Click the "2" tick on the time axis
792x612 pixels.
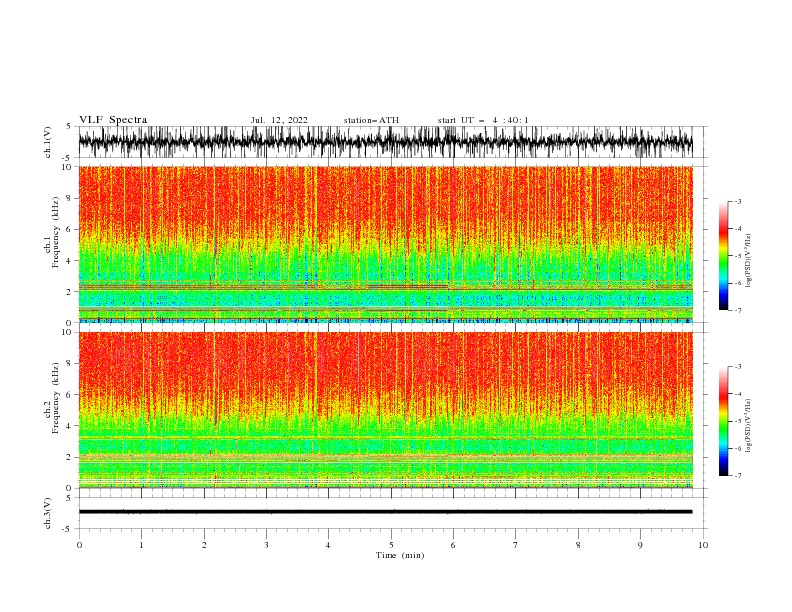click(x=204, y=545)
